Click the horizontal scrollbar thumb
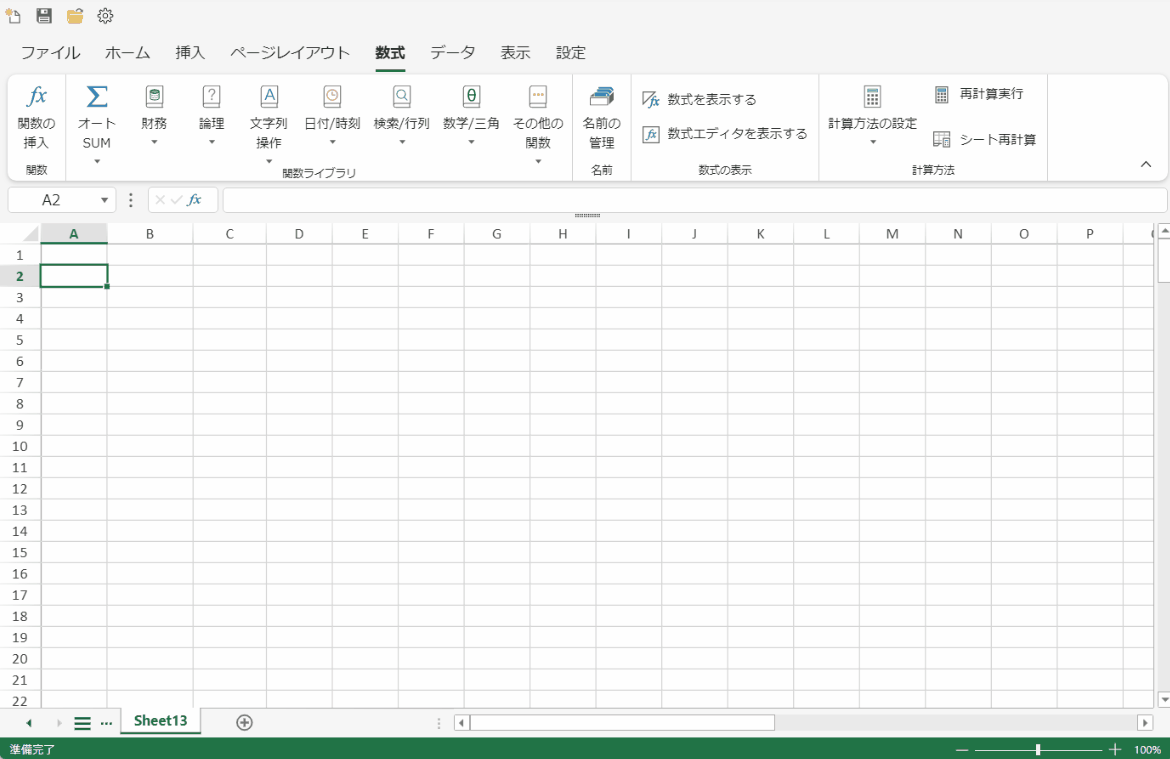 click(622, 722)
